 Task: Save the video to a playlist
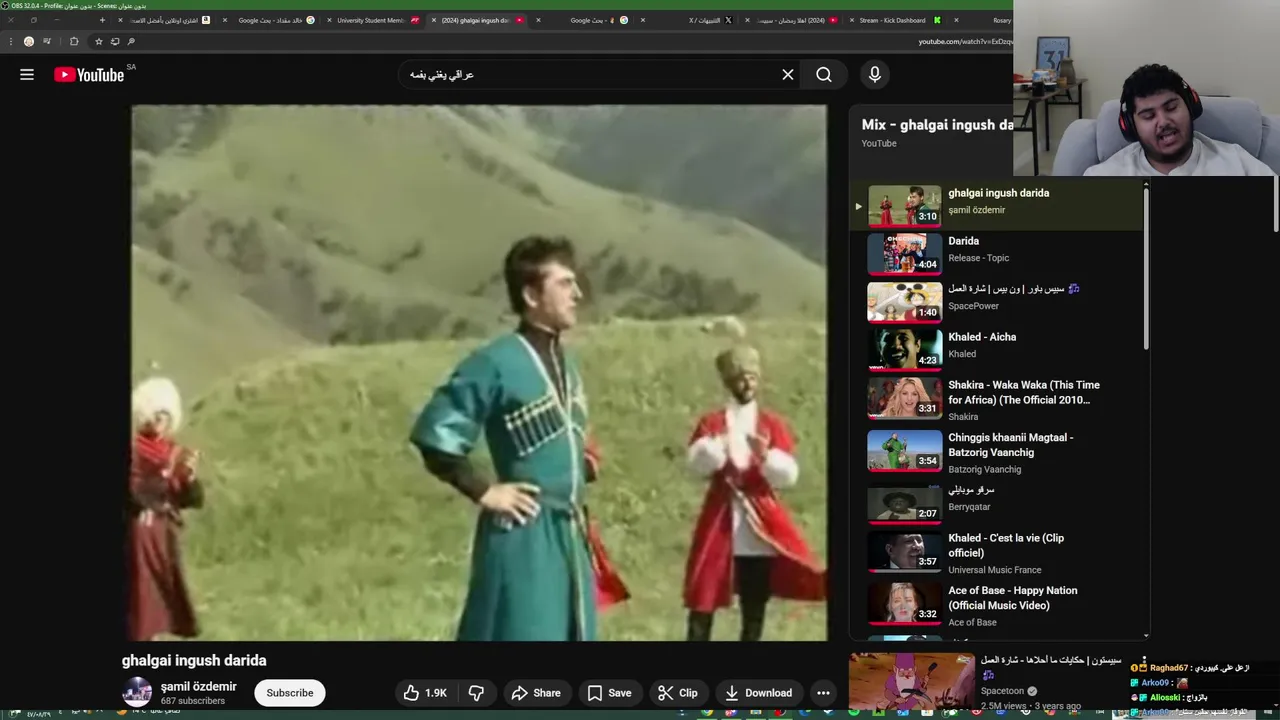[609, 693]
